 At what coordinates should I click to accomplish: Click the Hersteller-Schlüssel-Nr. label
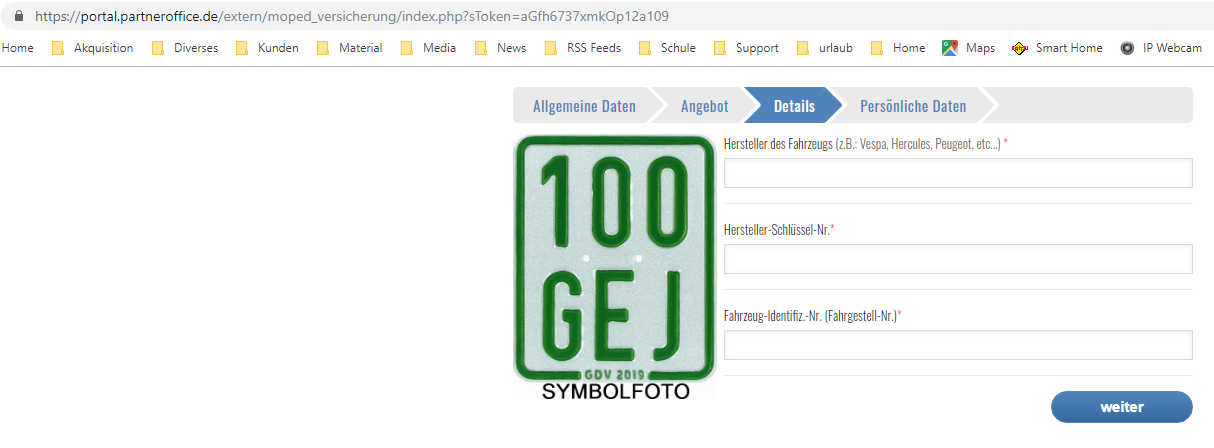point(779,230)
